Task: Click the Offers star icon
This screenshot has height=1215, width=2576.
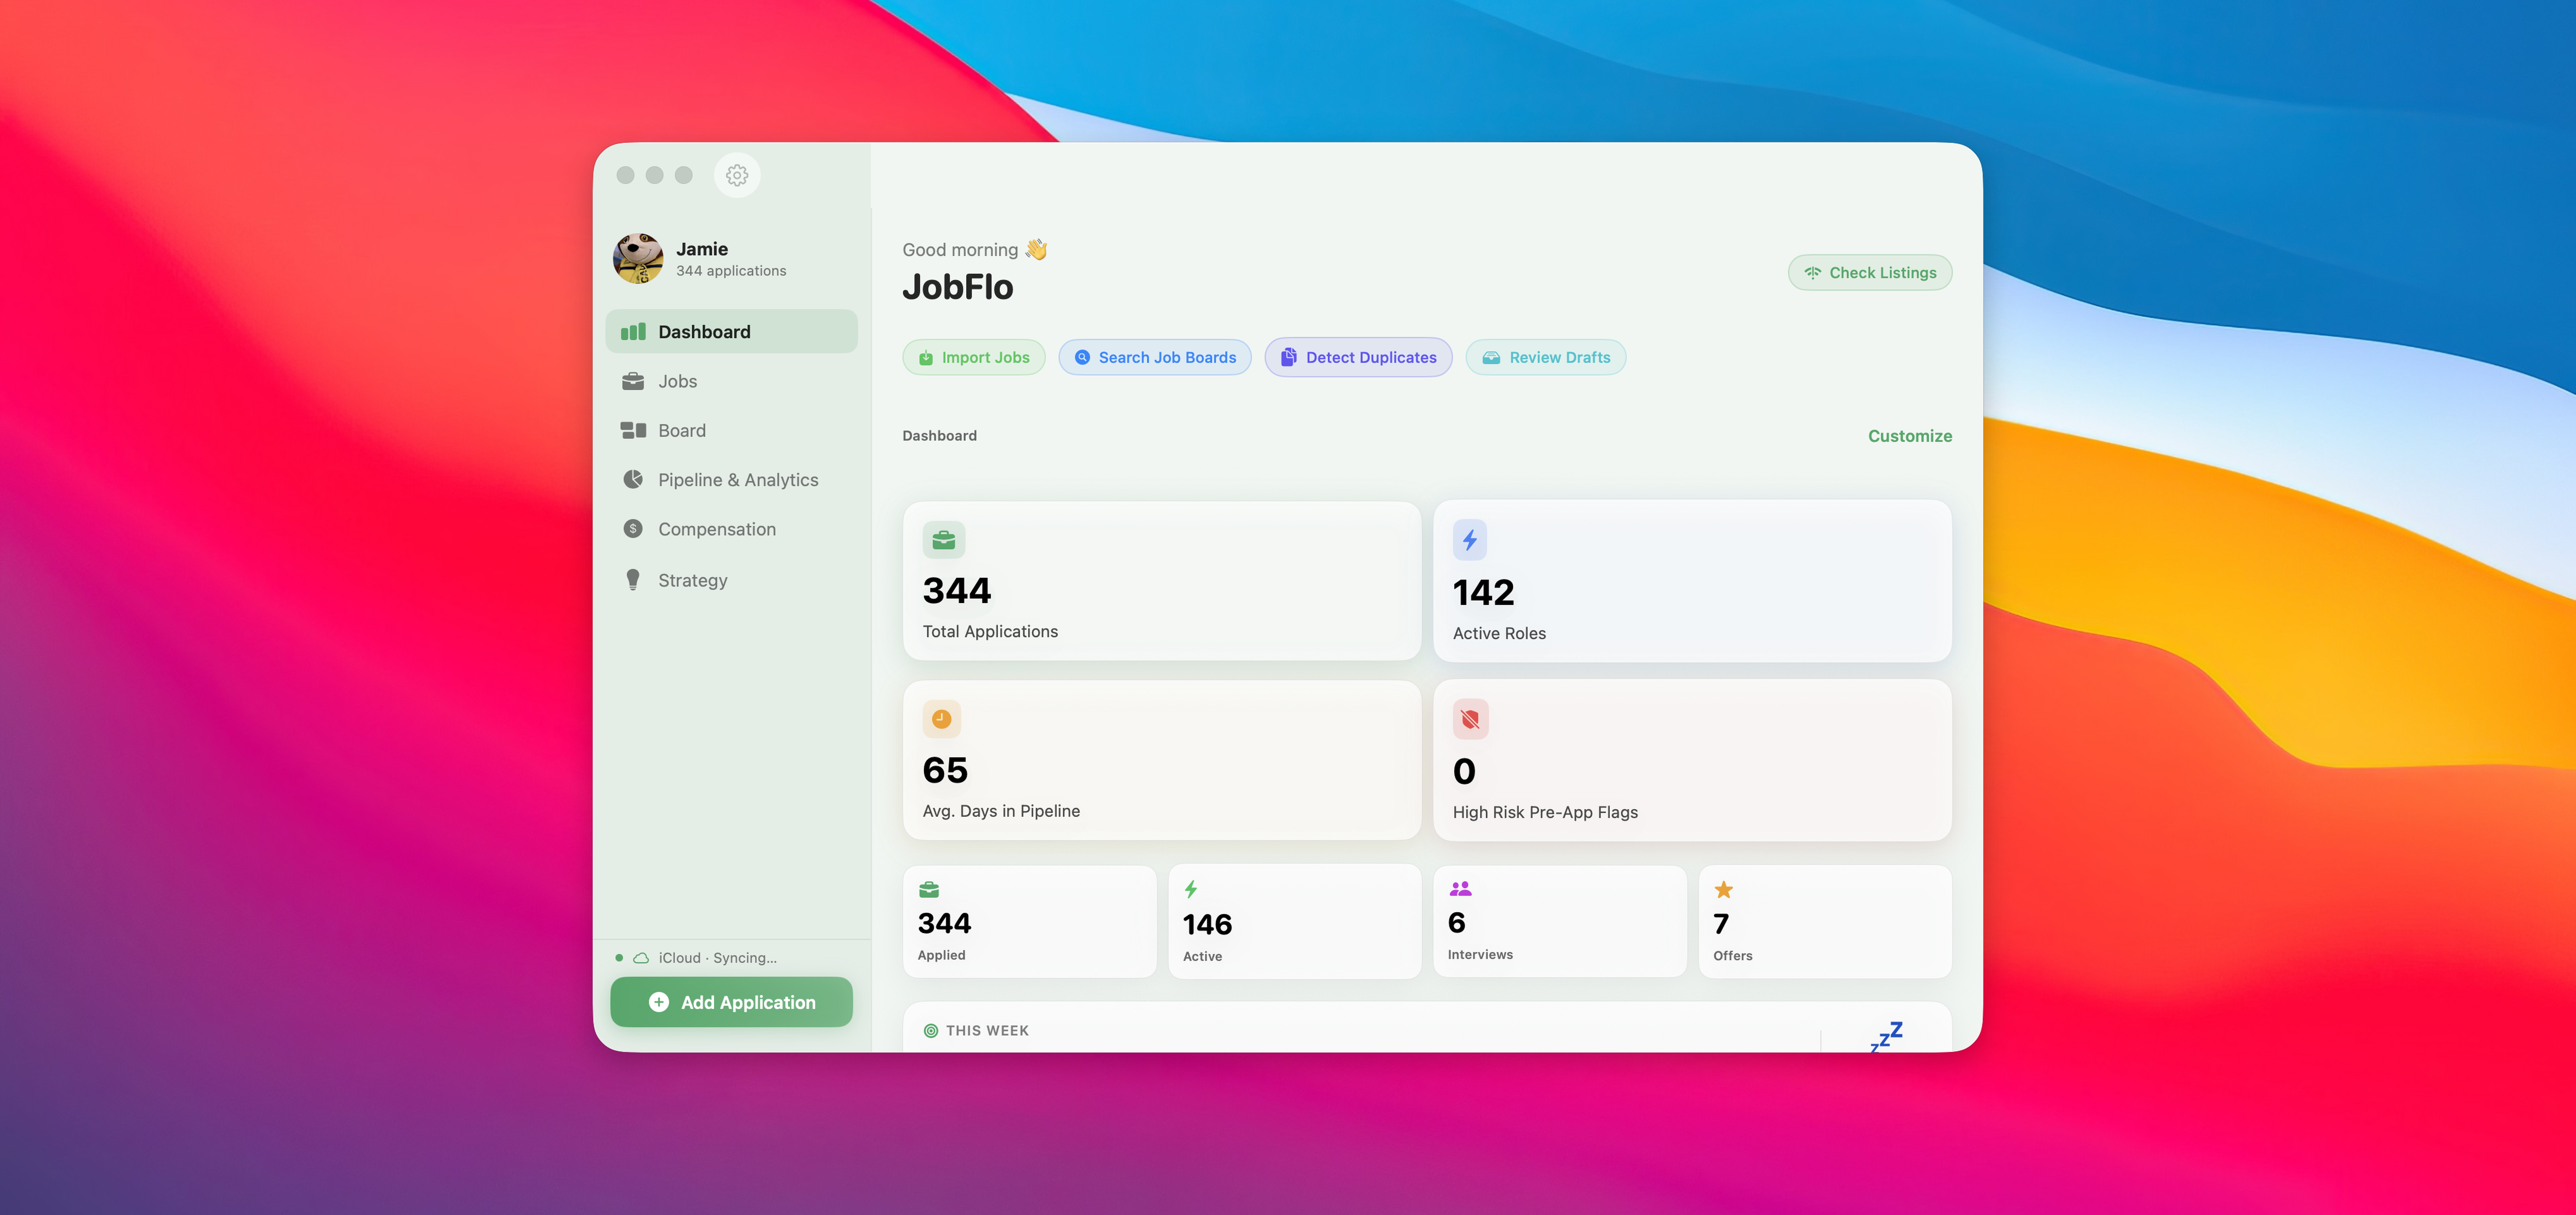Action: pyautogui.click(x=1724, y=889)
